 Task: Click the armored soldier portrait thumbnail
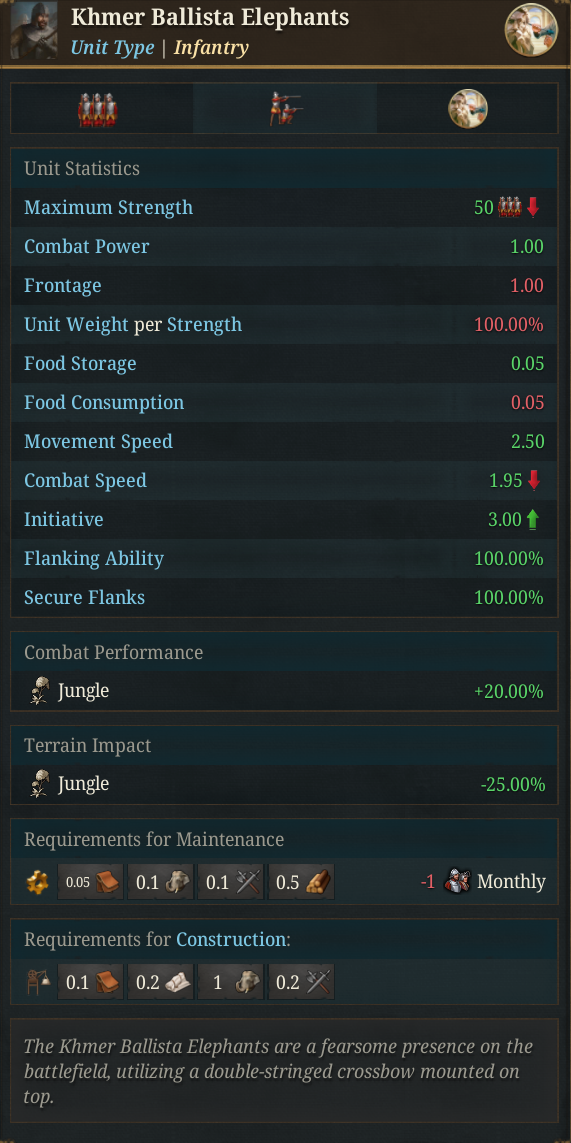click(x=34, y=30)
